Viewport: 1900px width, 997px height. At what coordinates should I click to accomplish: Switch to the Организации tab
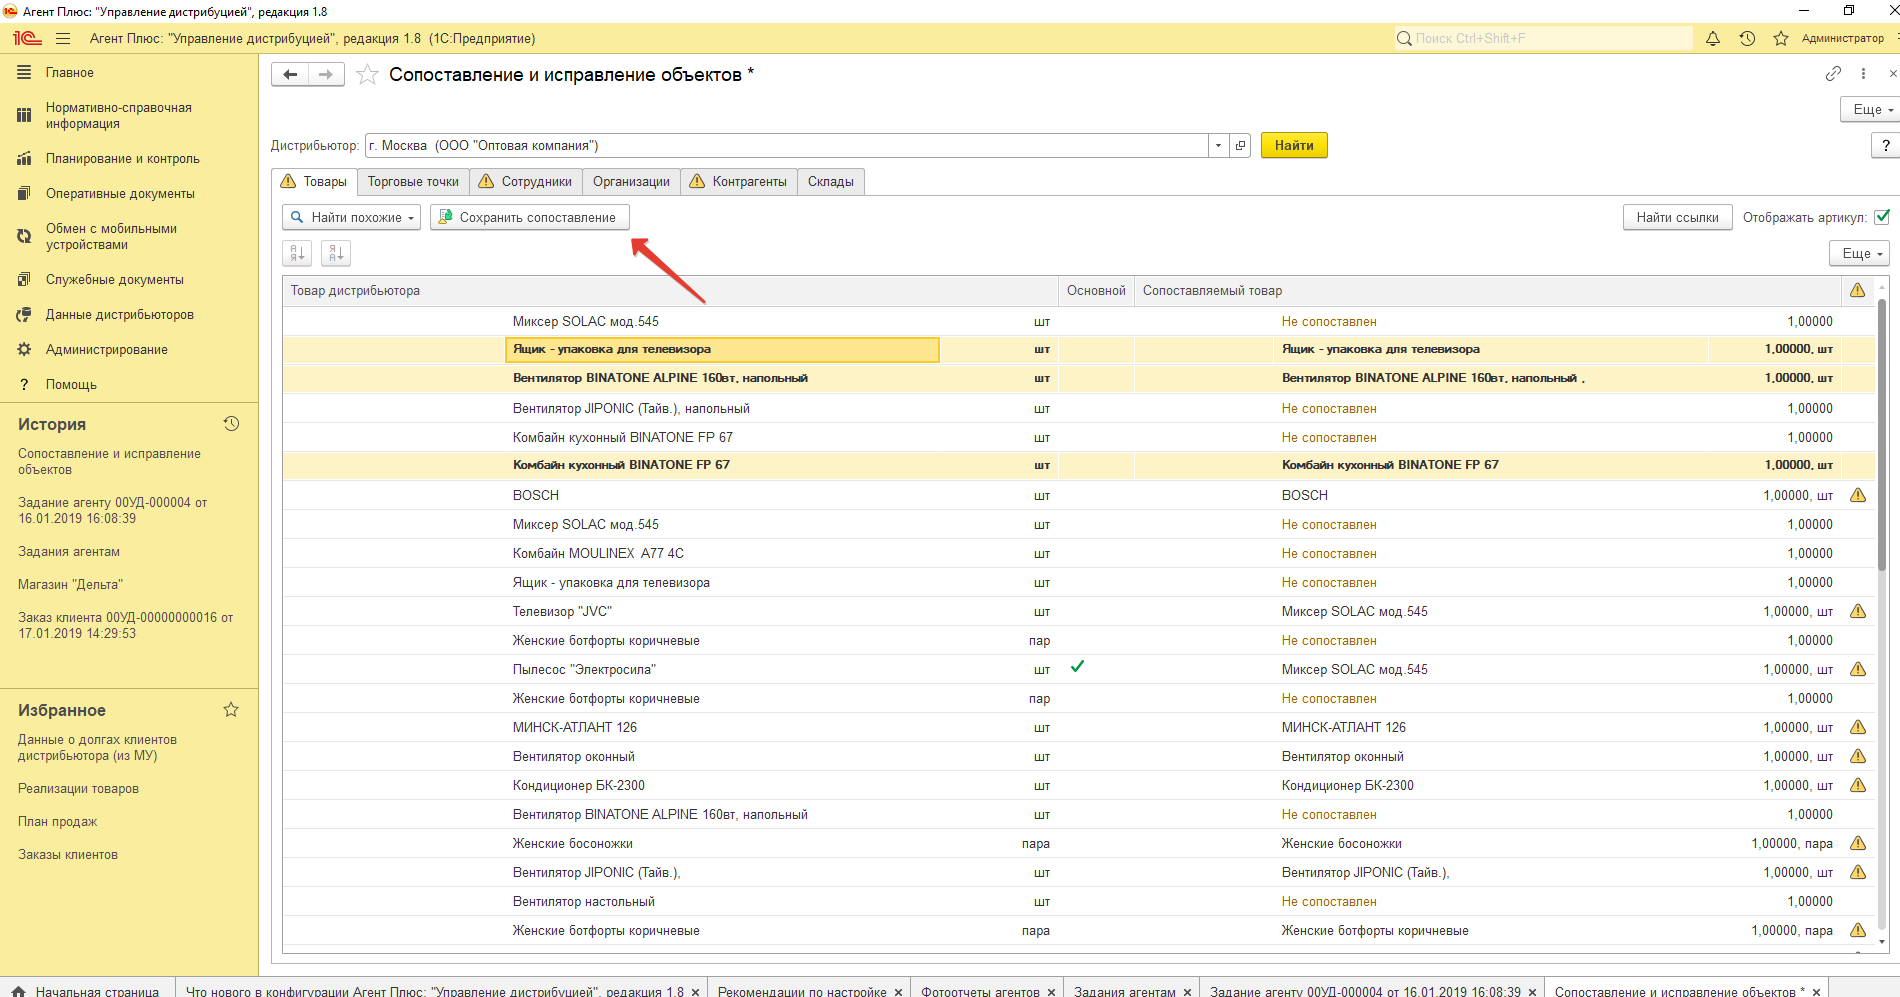click(631, 181)
